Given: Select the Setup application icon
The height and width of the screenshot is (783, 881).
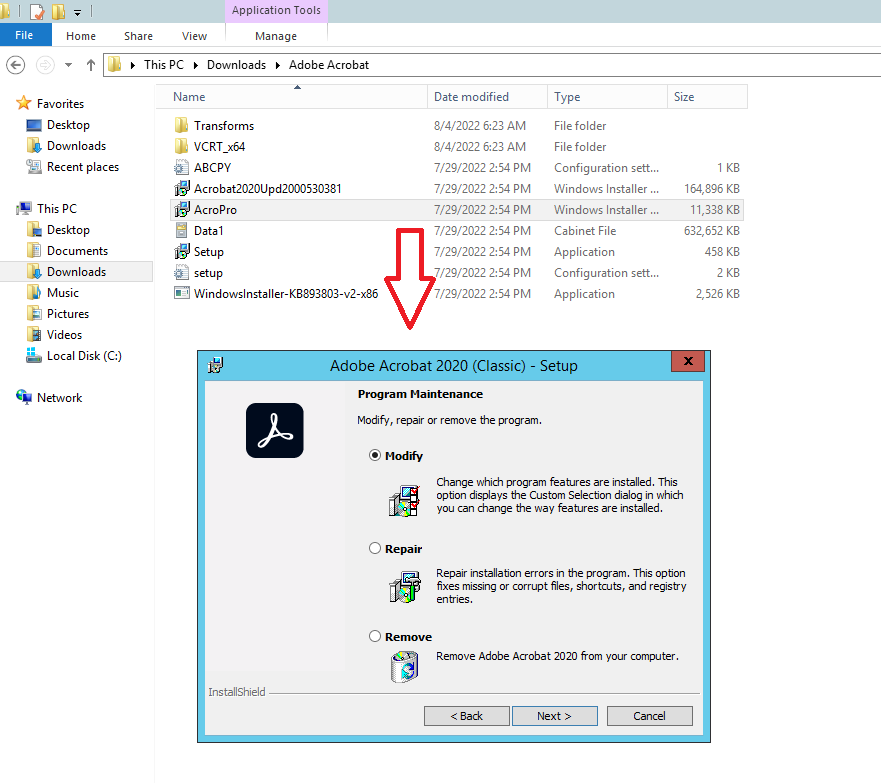Looking at the screenshot, I should 181,251.
